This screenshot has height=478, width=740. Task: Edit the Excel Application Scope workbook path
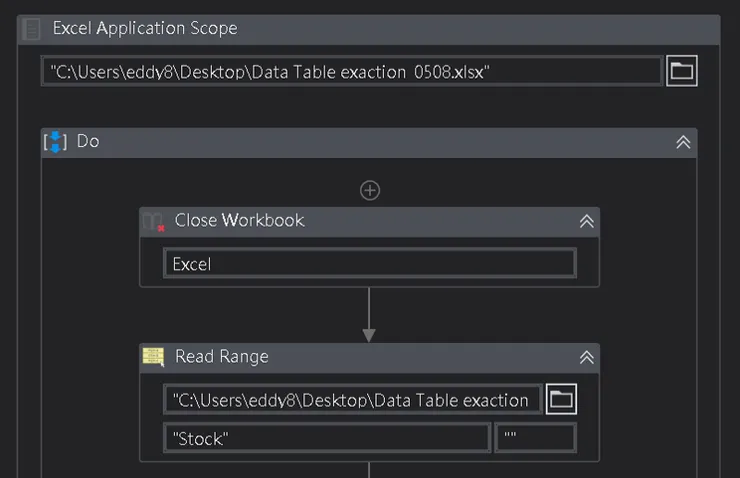(x=351, y=71)
